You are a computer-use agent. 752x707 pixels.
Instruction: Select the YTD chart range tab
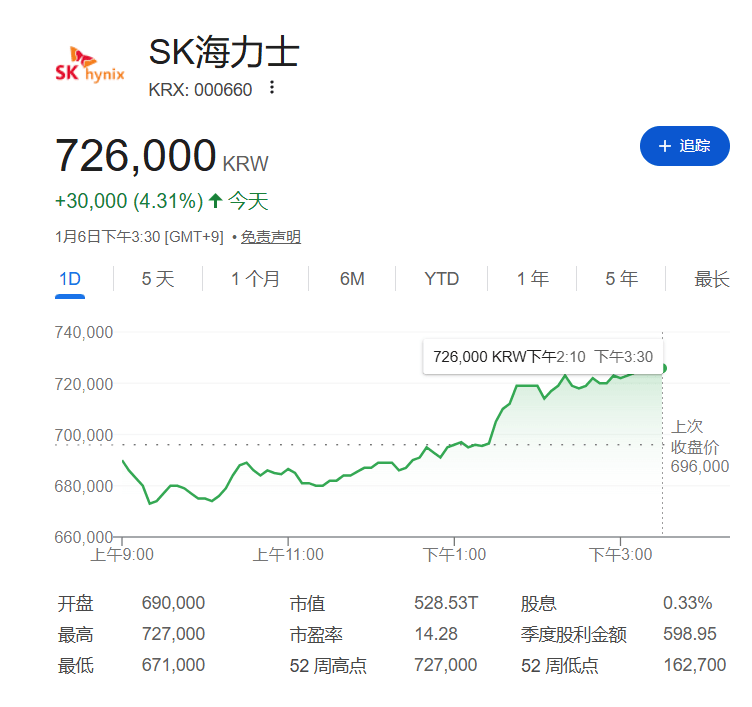point(441,279)
